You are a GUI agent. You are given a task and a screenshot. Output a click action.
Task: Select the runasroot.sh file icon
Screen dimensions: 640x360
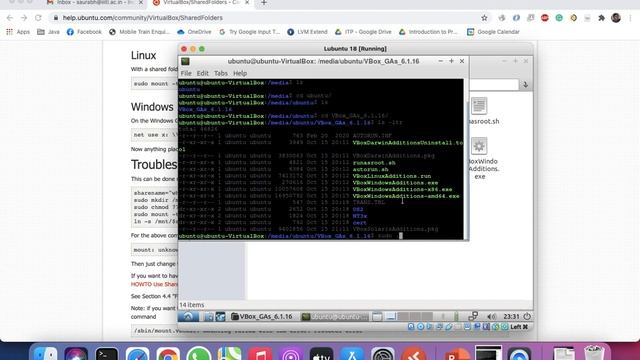tap(479, 106)
